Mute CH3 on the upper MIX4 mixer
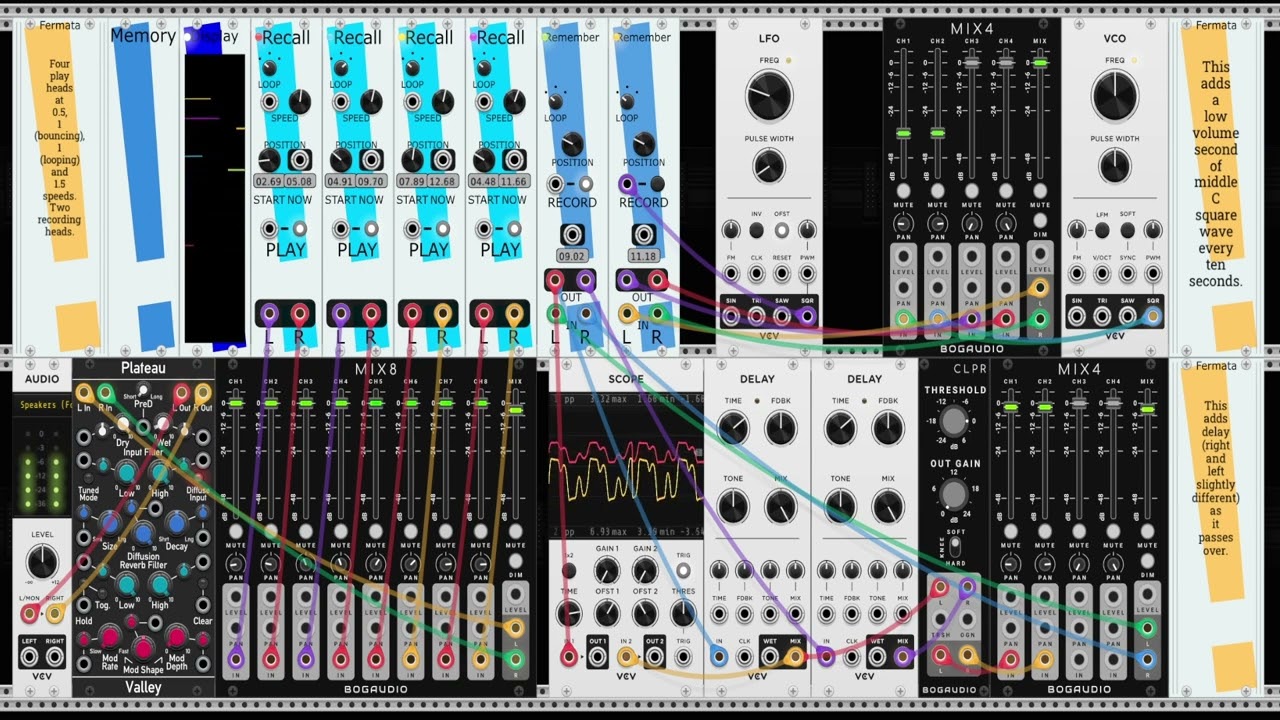This screenshot has width=1280, height=720. point(972,191)
